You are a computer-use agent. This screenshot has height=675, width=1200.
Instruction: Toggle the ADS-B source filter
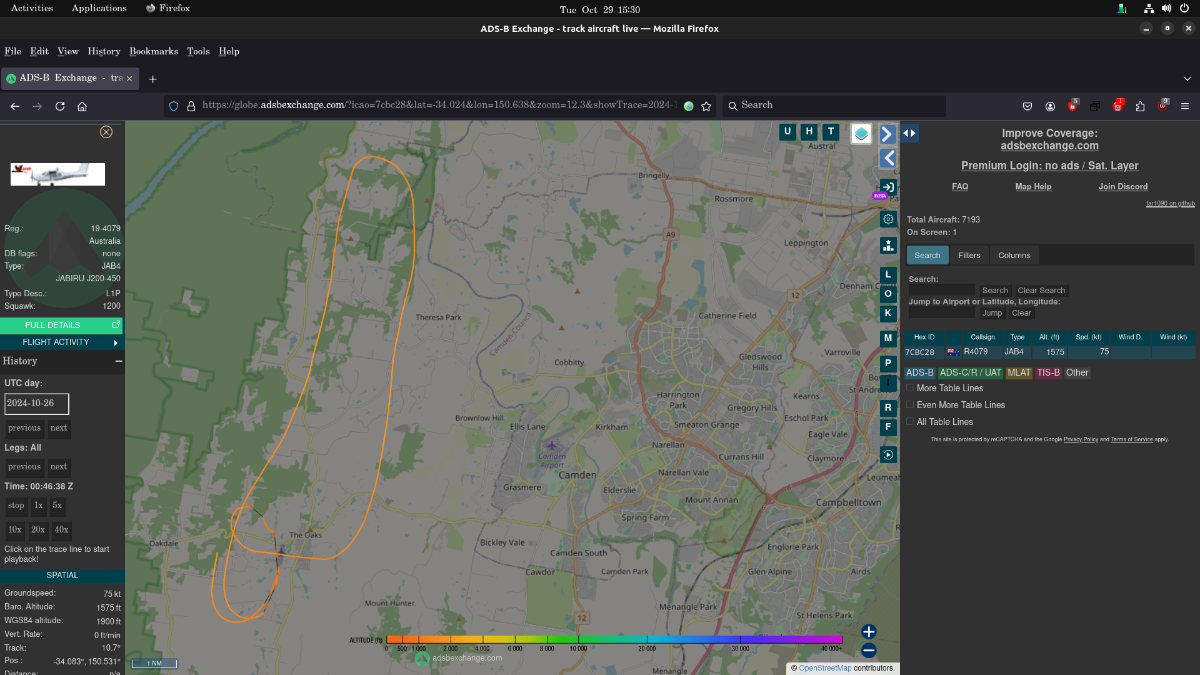(x=920, y=373)
